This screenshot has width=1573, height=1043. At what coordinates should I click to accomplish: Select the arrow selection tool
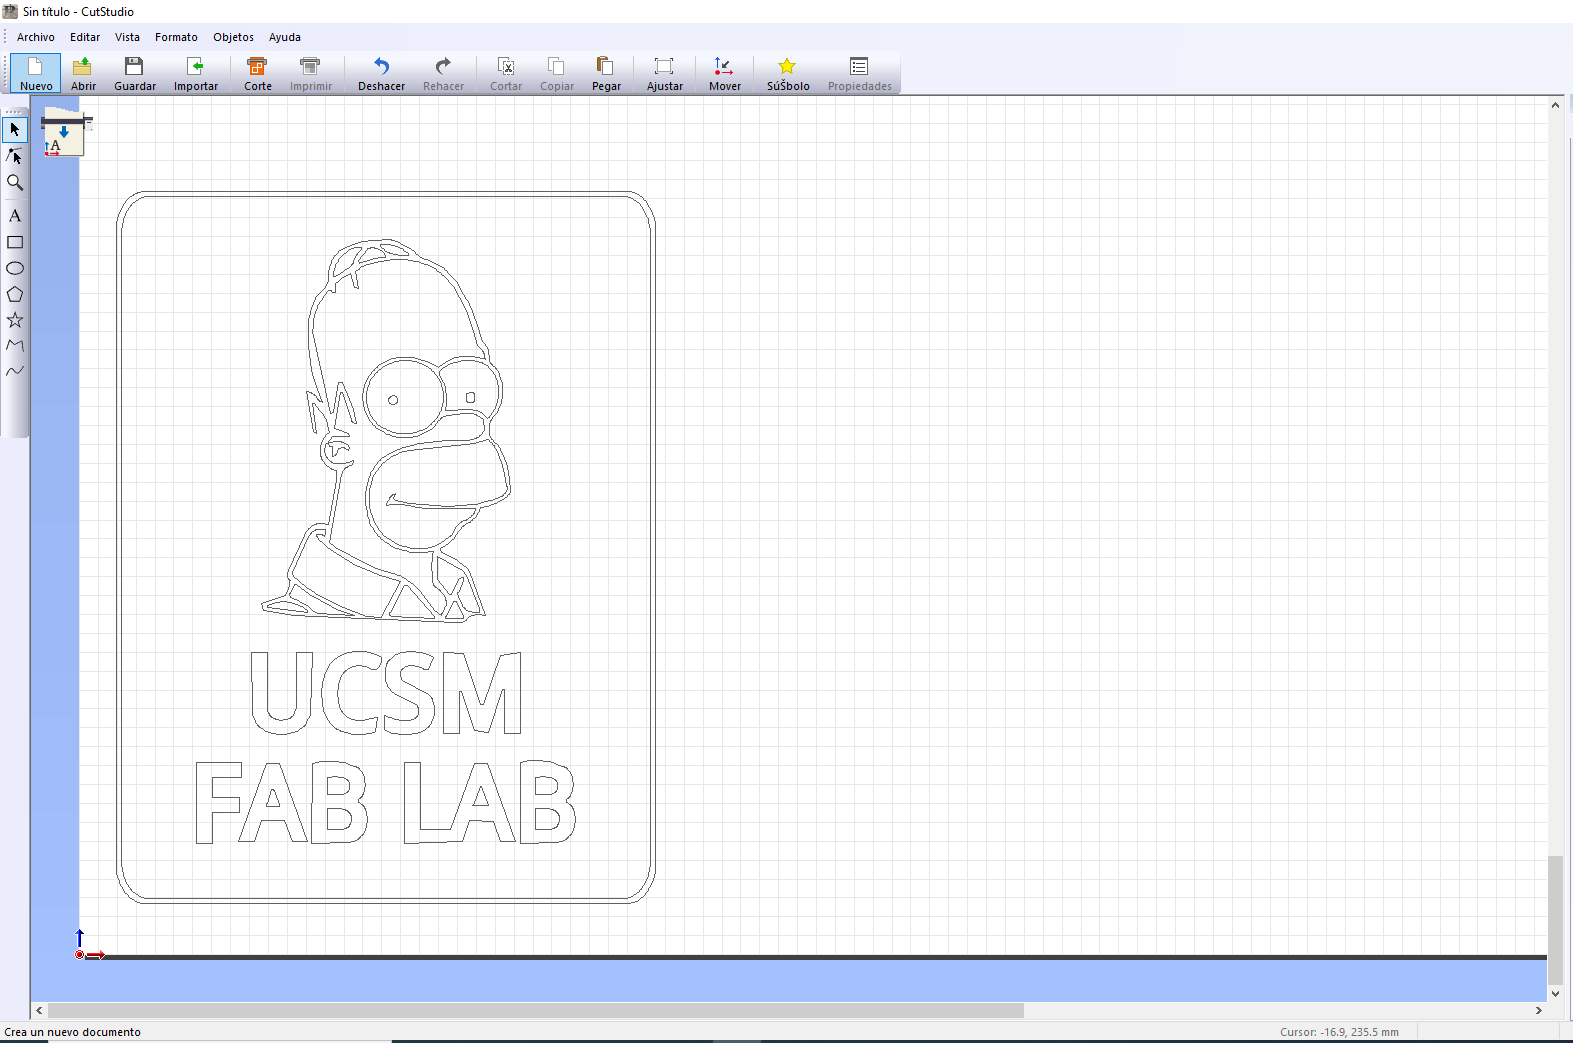[x=15, y=130]
